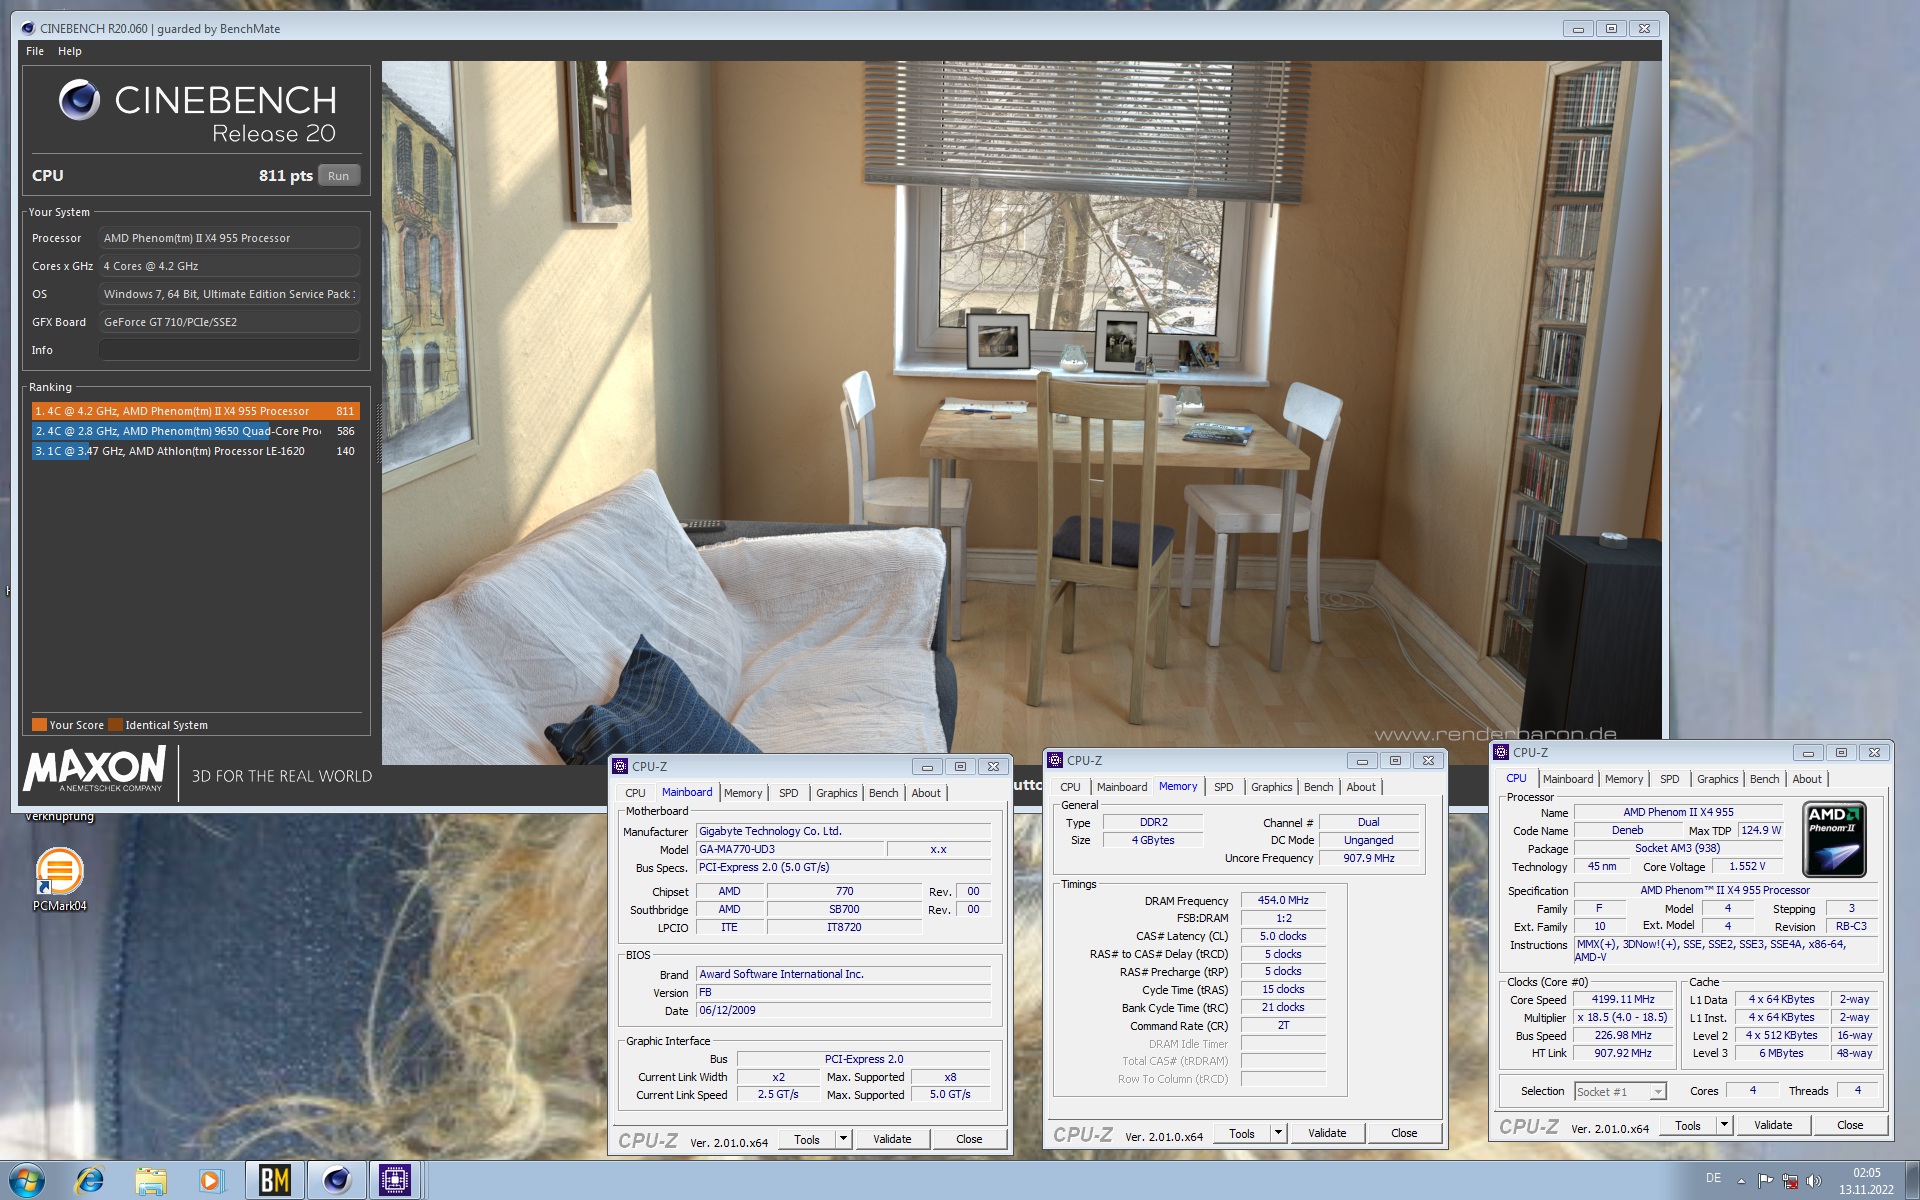This screenshot has height=1200, width=1920.
Task: Run the Cinebench CPU test
Action: tap(339, 176)
